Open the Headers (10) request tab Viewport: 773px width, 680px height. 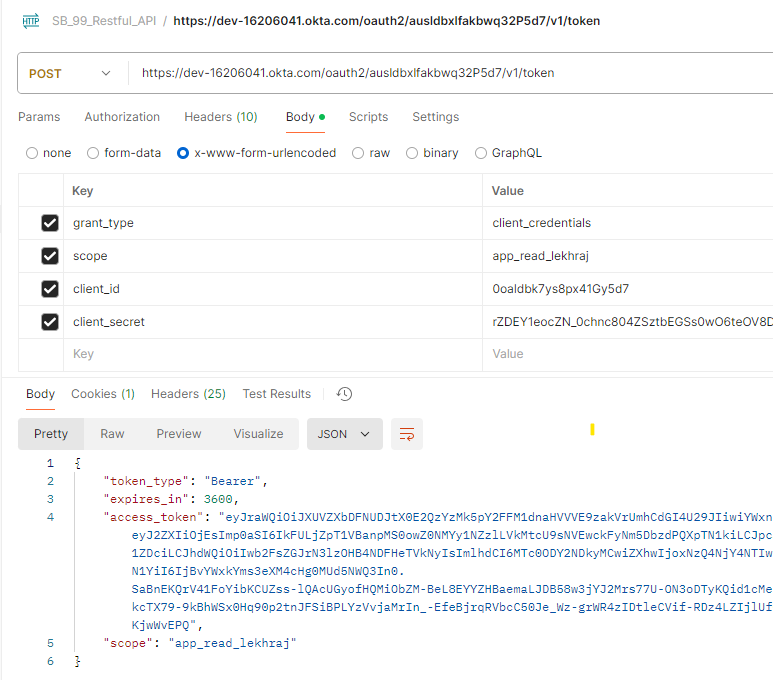coord(221,117)
